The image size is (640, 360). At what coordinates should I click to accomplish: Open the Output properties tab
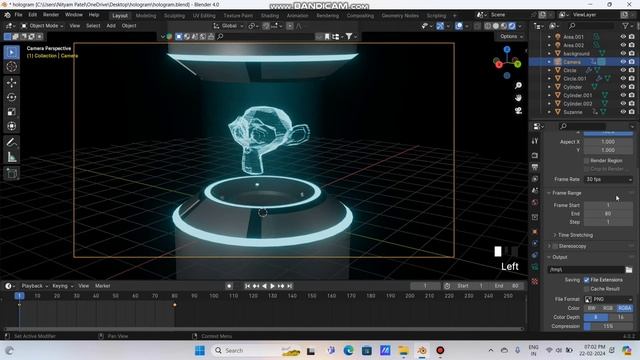tap(535, 167)
